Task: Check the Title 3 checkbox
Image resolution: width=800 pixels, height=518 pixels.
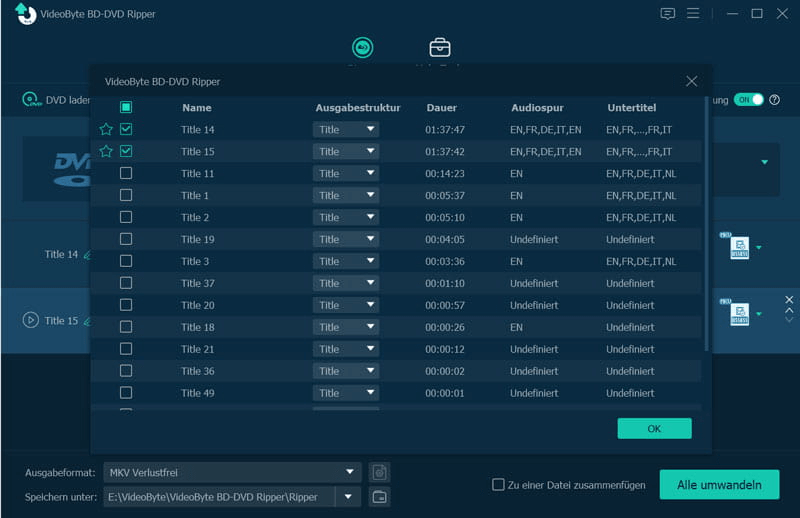Action: point(126,261)
